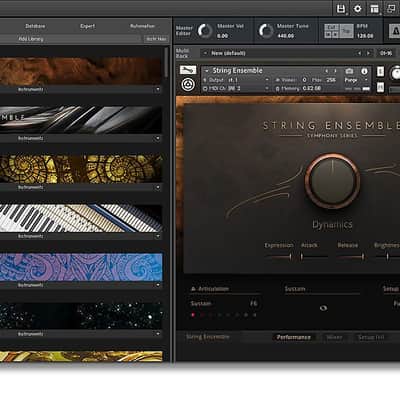Open dropdown arrow under black strings library

click(x=158, y=138)
